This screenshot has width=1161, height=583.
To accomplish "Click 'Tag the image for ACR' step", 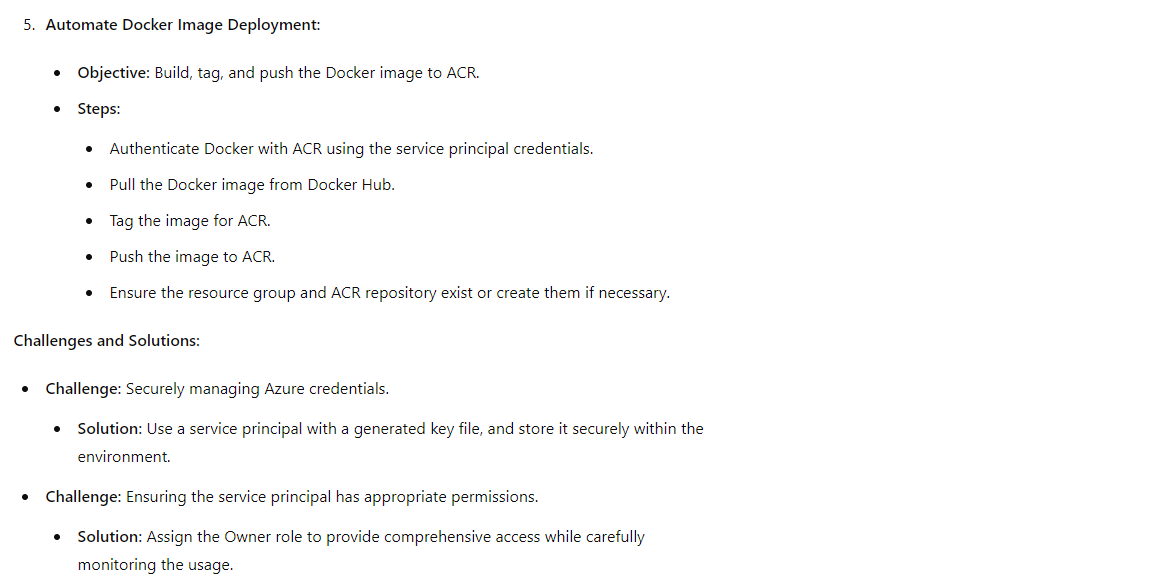I will point(190,221).
